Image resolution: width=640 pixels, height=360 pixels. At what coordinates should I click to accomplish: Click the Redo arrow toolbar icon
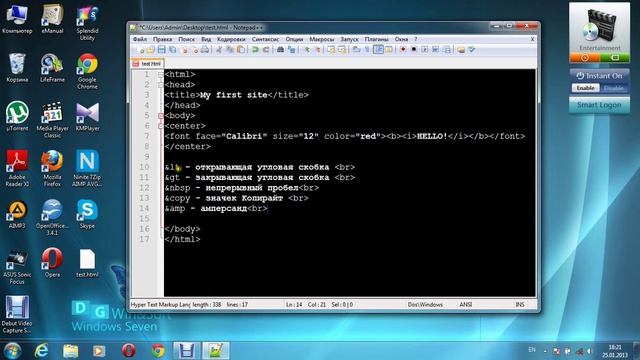pyautogui.click(x=266, y=49)
